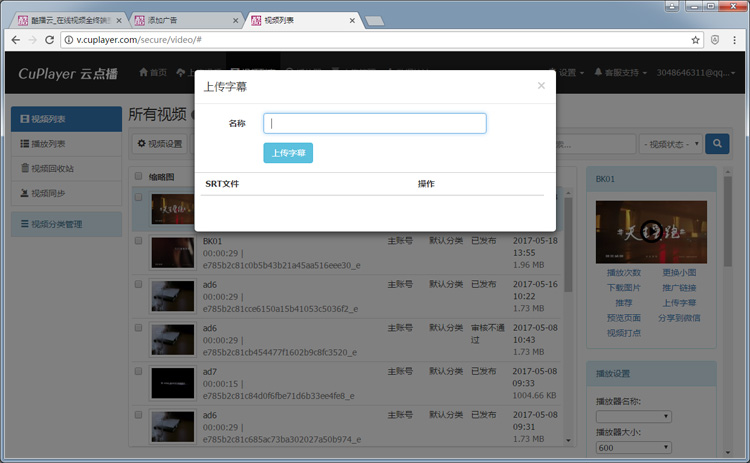Tick the select-all checkbox beside 缩略图
Screen dimensions: 750x463
point(138,176)
